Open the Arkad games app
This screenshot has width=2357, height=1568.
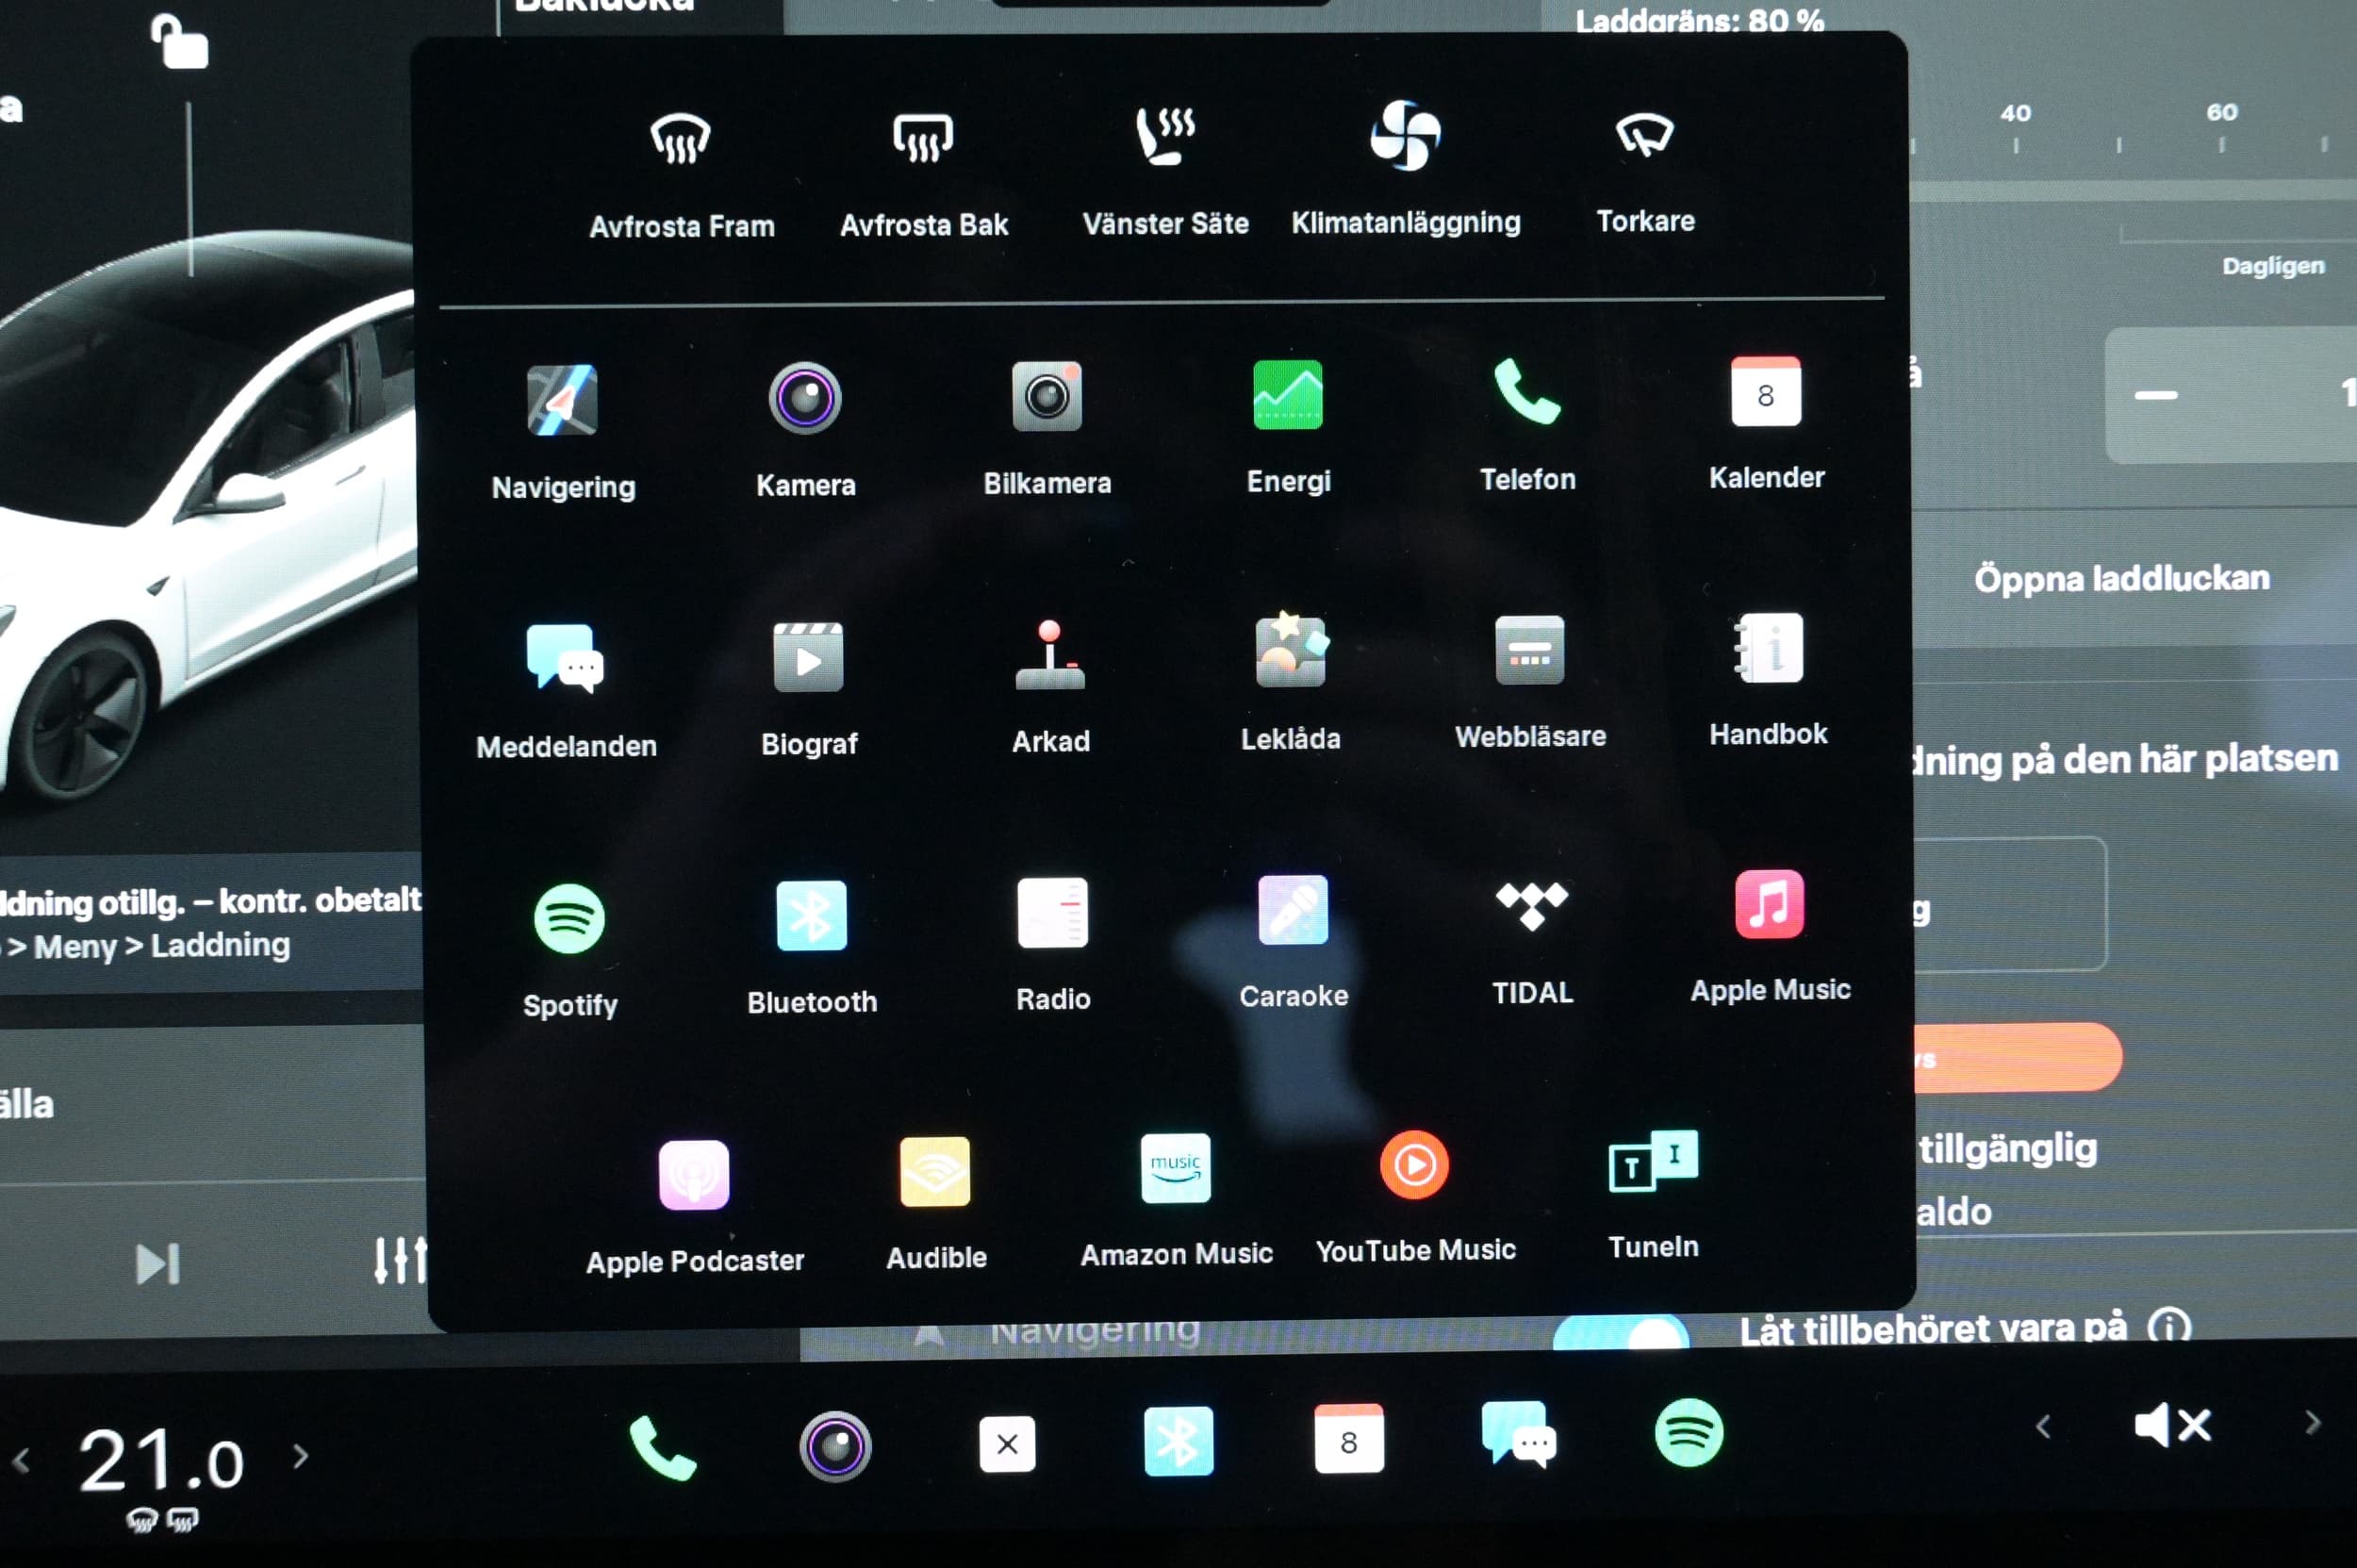tap(1050, 686)
